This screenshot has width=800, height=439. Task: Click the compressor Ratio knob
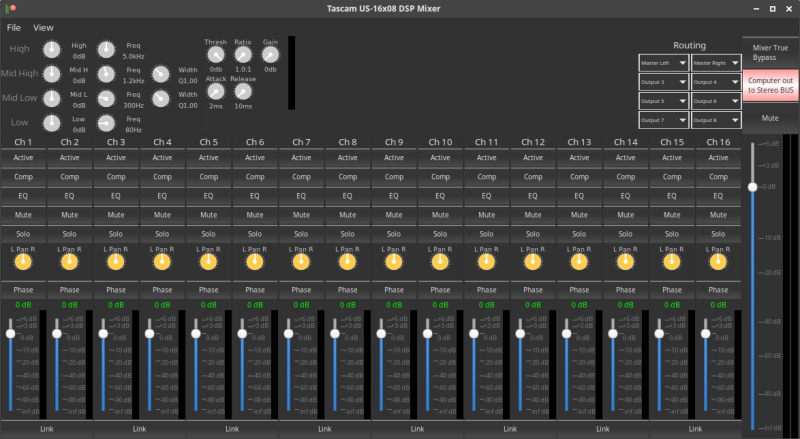tap(243, 55)
